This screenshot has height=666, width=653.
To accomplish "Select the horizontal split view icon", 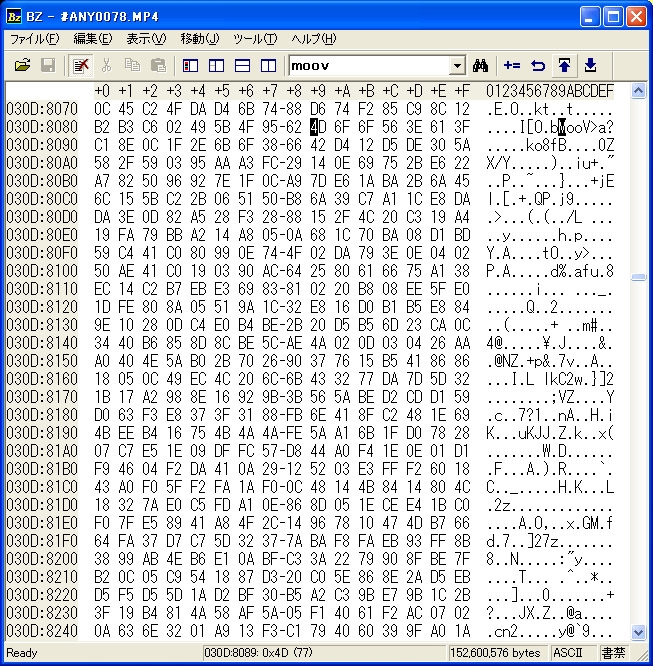I will point(242,65).
